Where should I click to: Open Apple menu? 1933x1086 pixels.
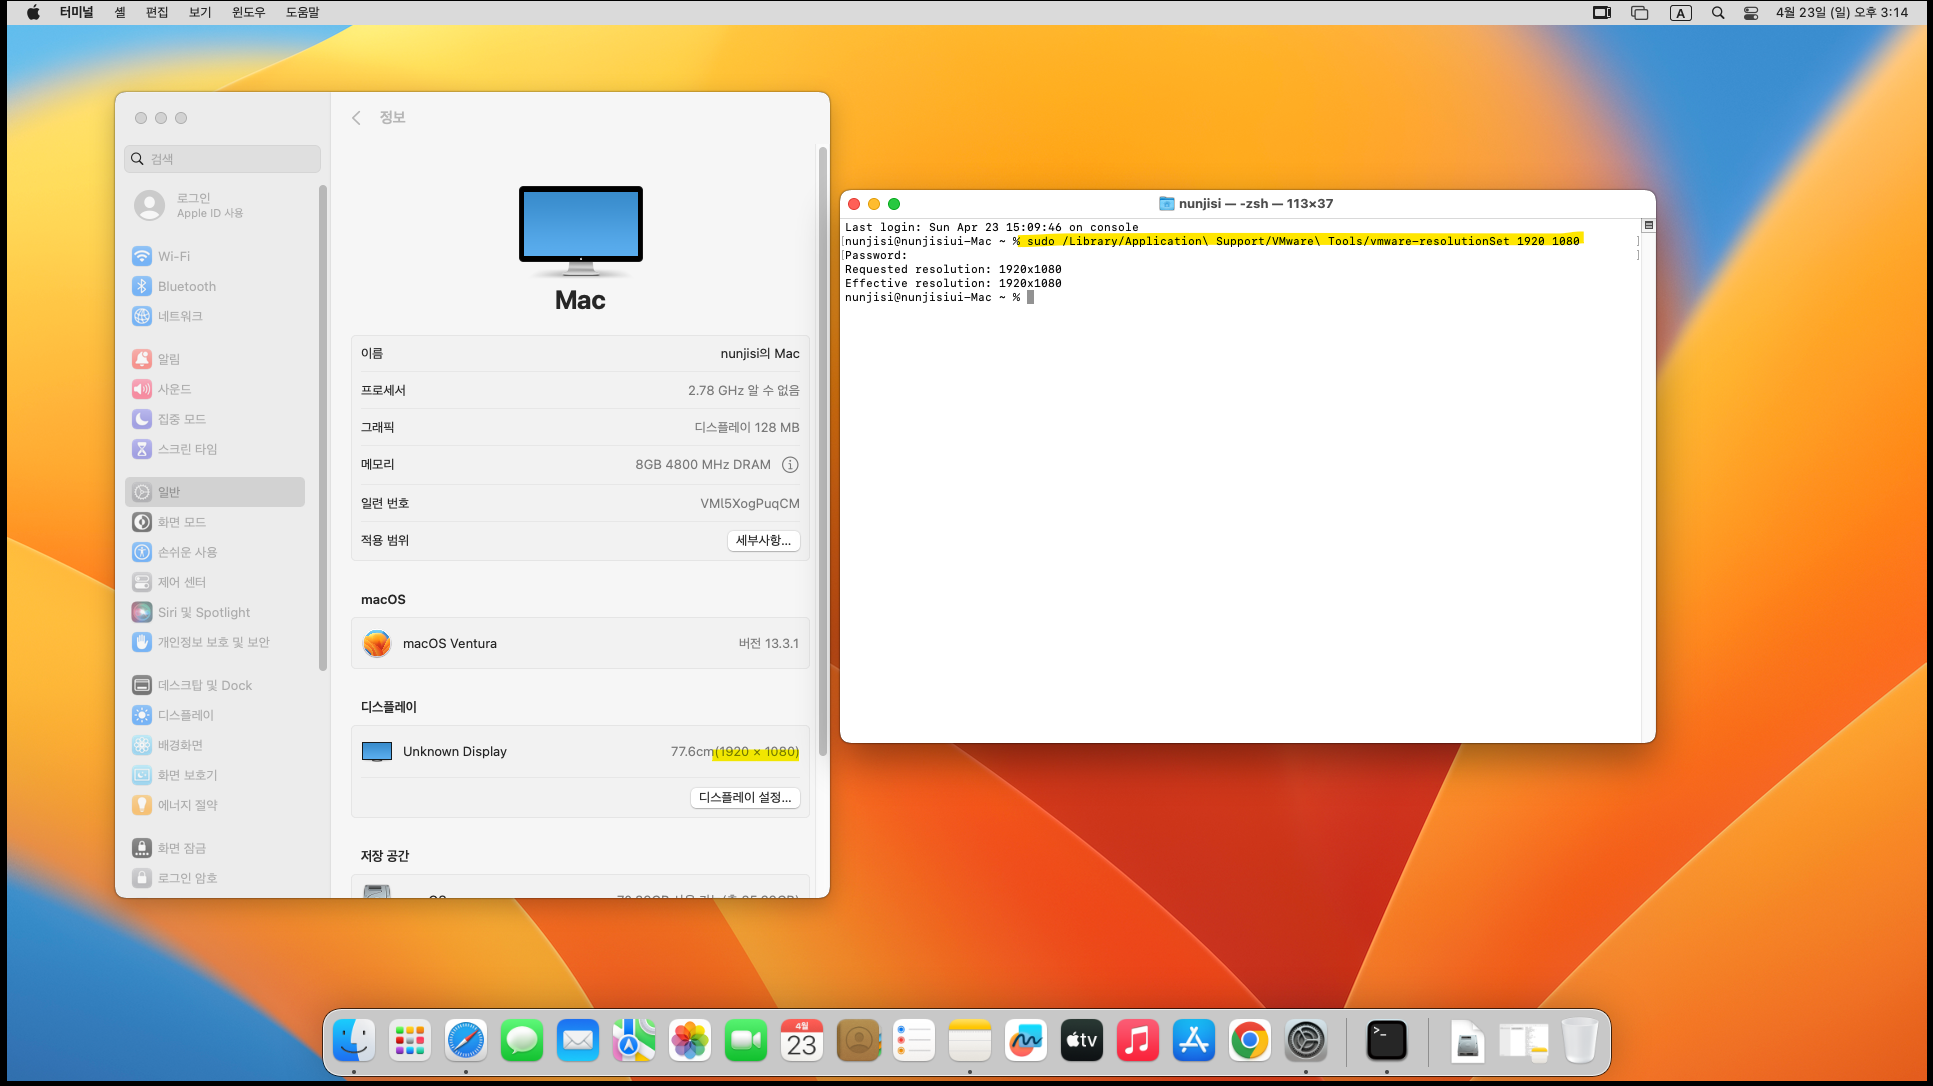pos(33,13)
